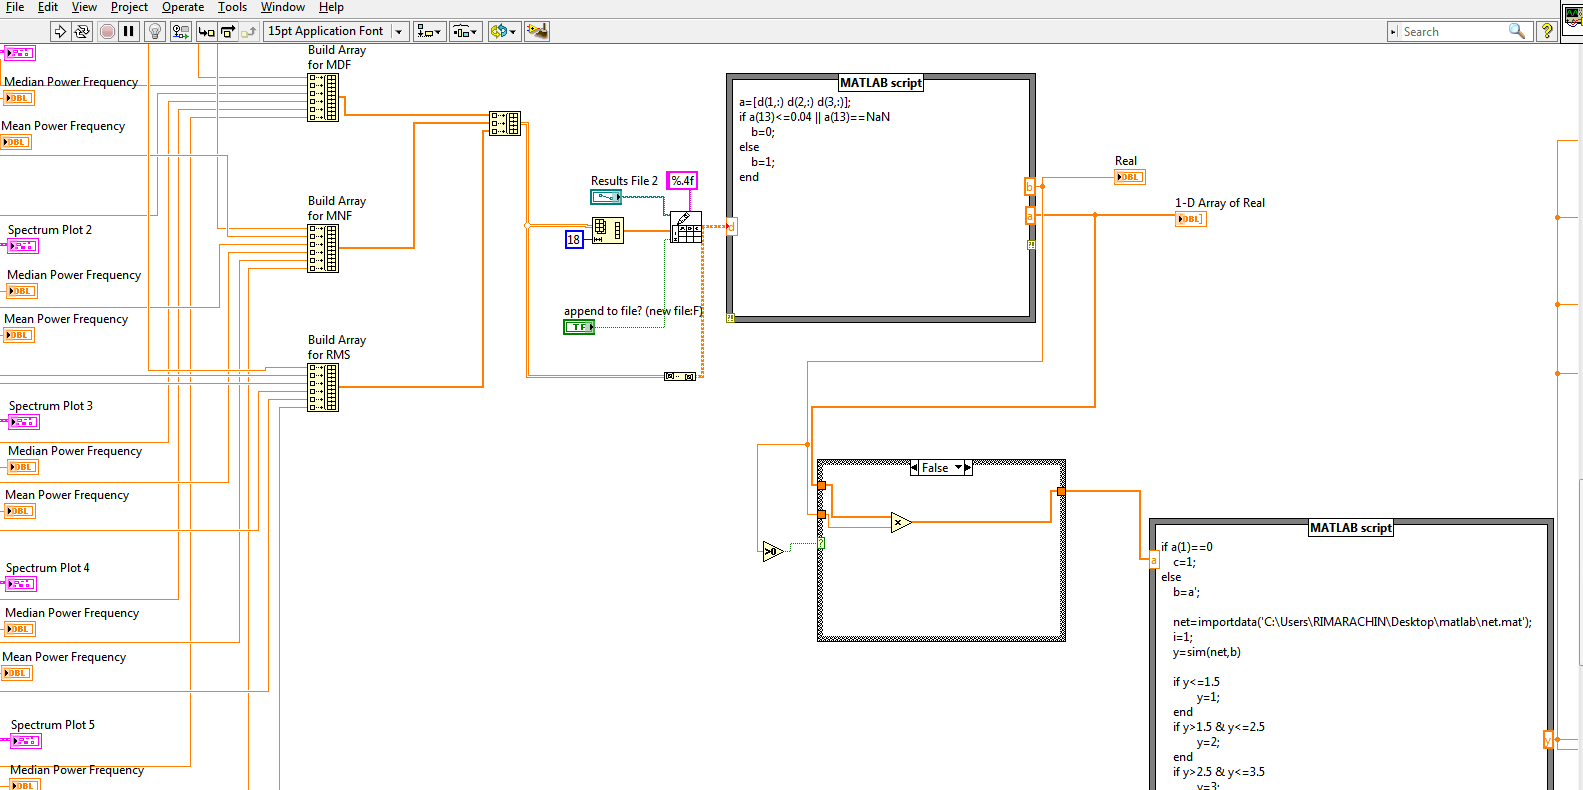The width and height of the screenshot is (1583, 790).
Task: Open the Reorder dropdown
Action: point(503,31)
